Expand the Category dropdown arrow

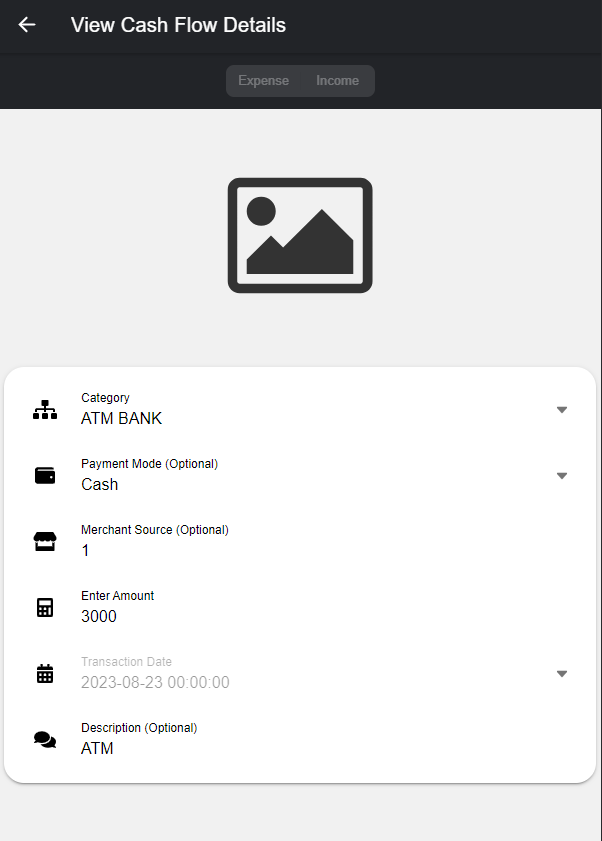click(x=561, y=410)
